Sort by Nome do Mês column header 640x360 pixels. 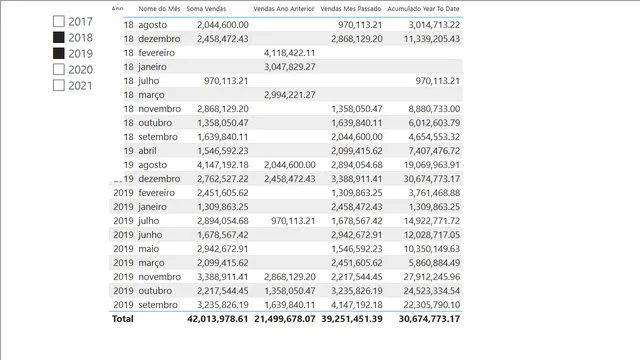(159, 9)
